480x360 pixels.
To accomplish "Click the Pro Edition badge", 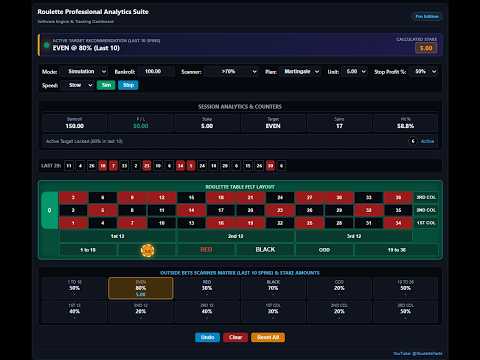I will tap(427, 16).
